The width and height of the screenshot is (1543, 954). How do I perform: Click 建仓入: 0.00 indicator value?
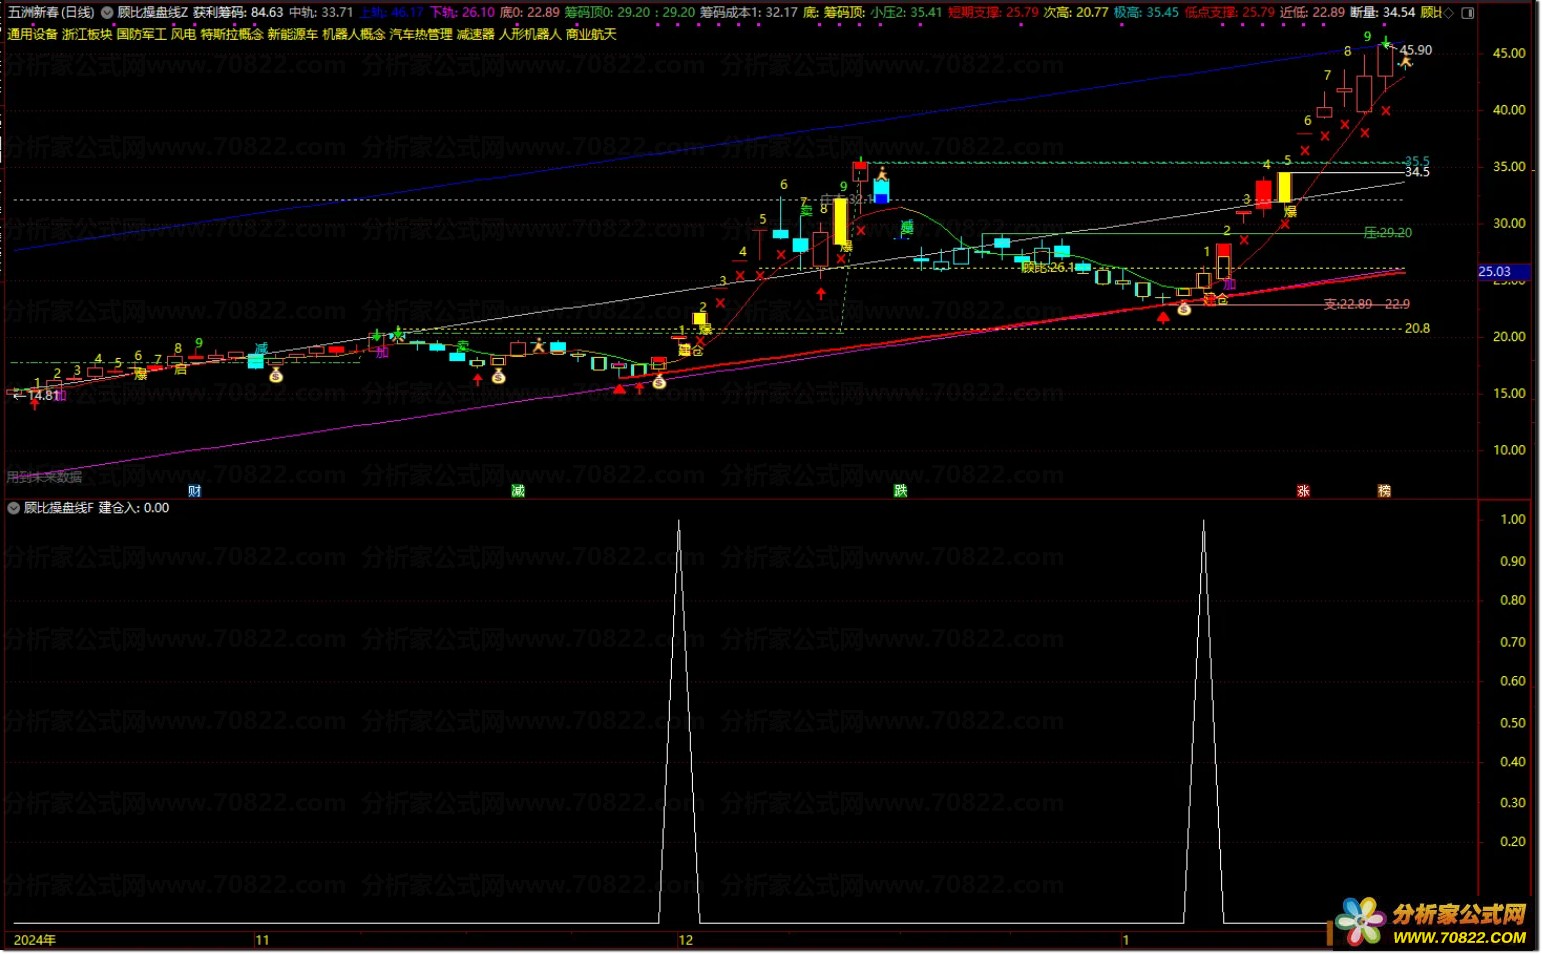coord(134,508)
